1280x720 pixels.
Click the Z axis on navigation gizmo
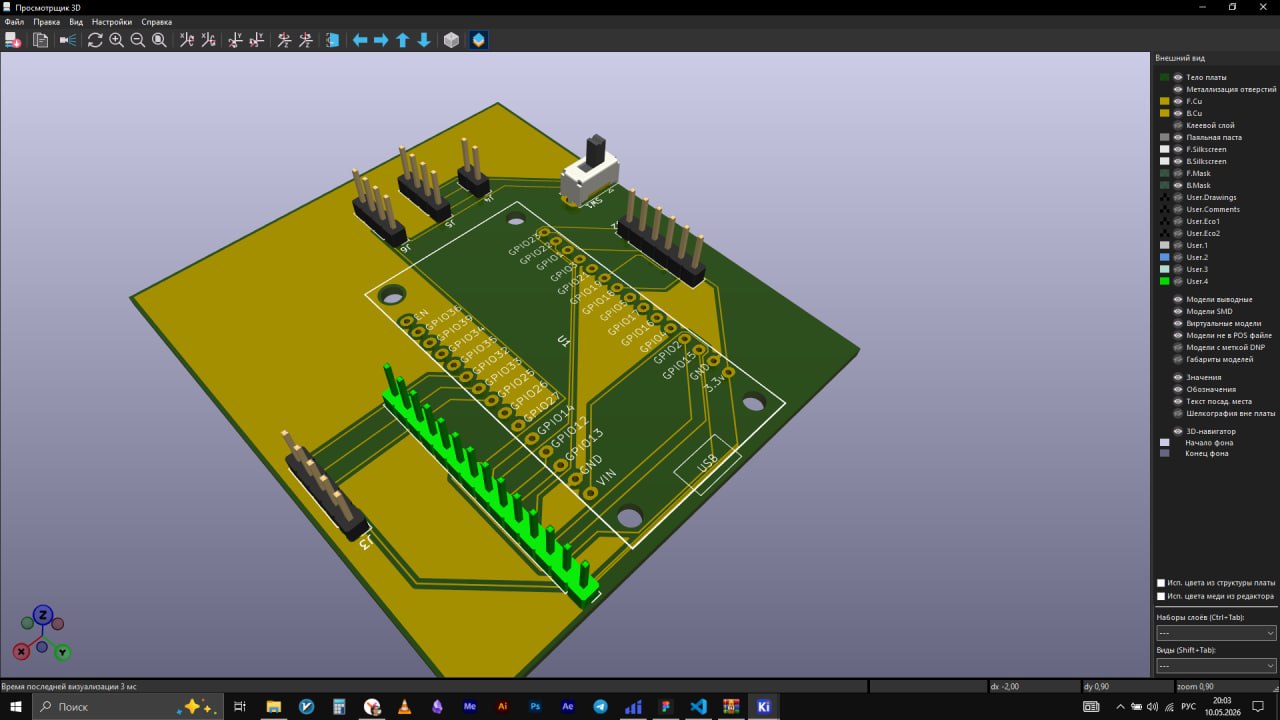click(x=42, y=614)
